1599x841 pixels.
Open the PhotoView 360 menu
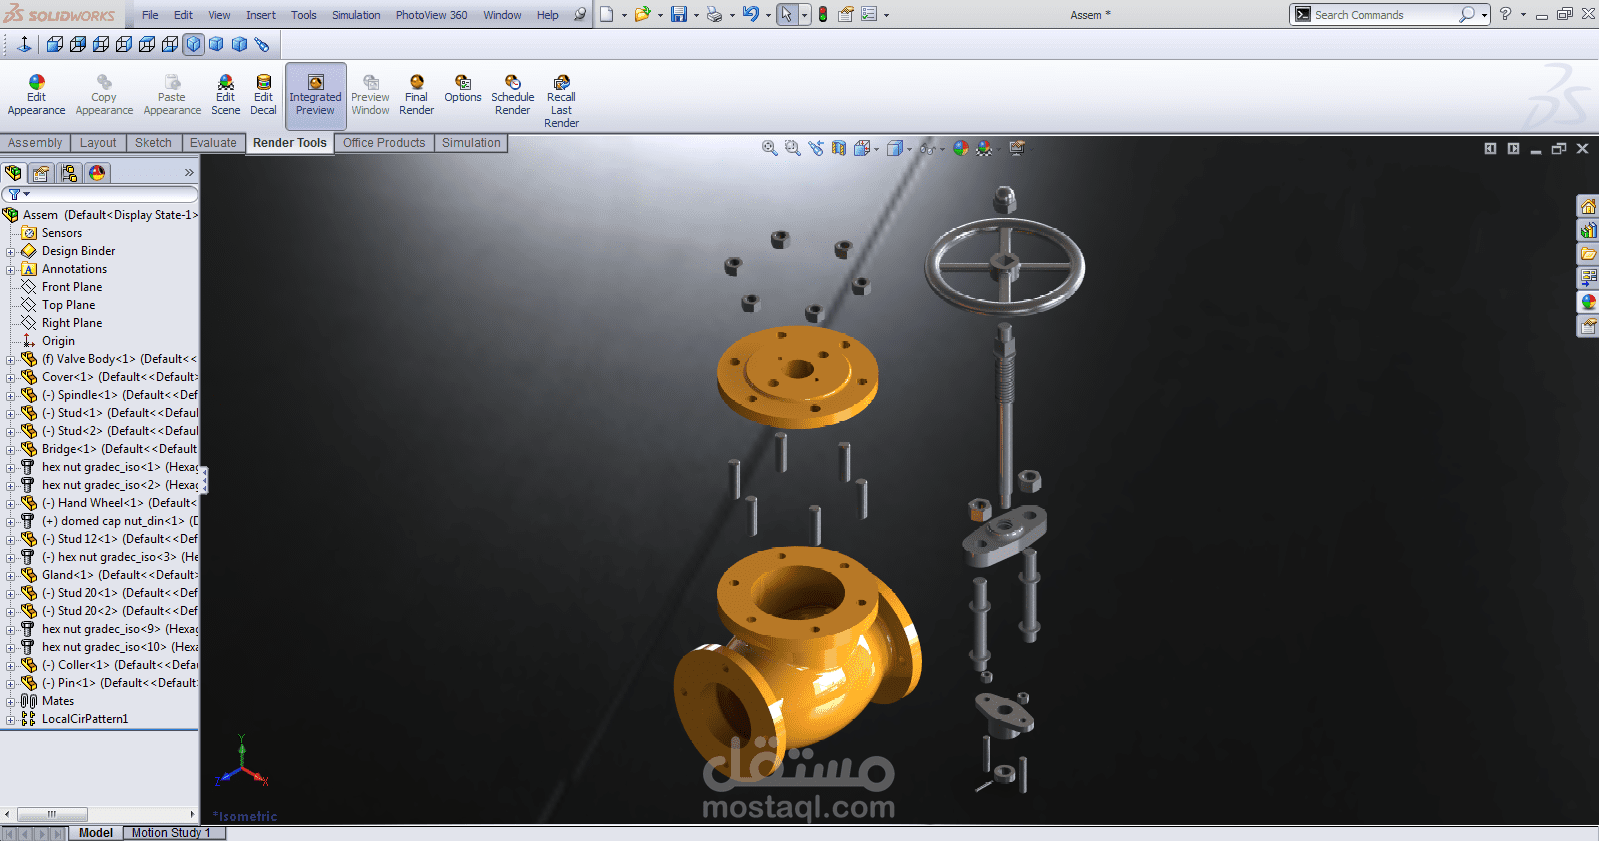pos(431,15)
